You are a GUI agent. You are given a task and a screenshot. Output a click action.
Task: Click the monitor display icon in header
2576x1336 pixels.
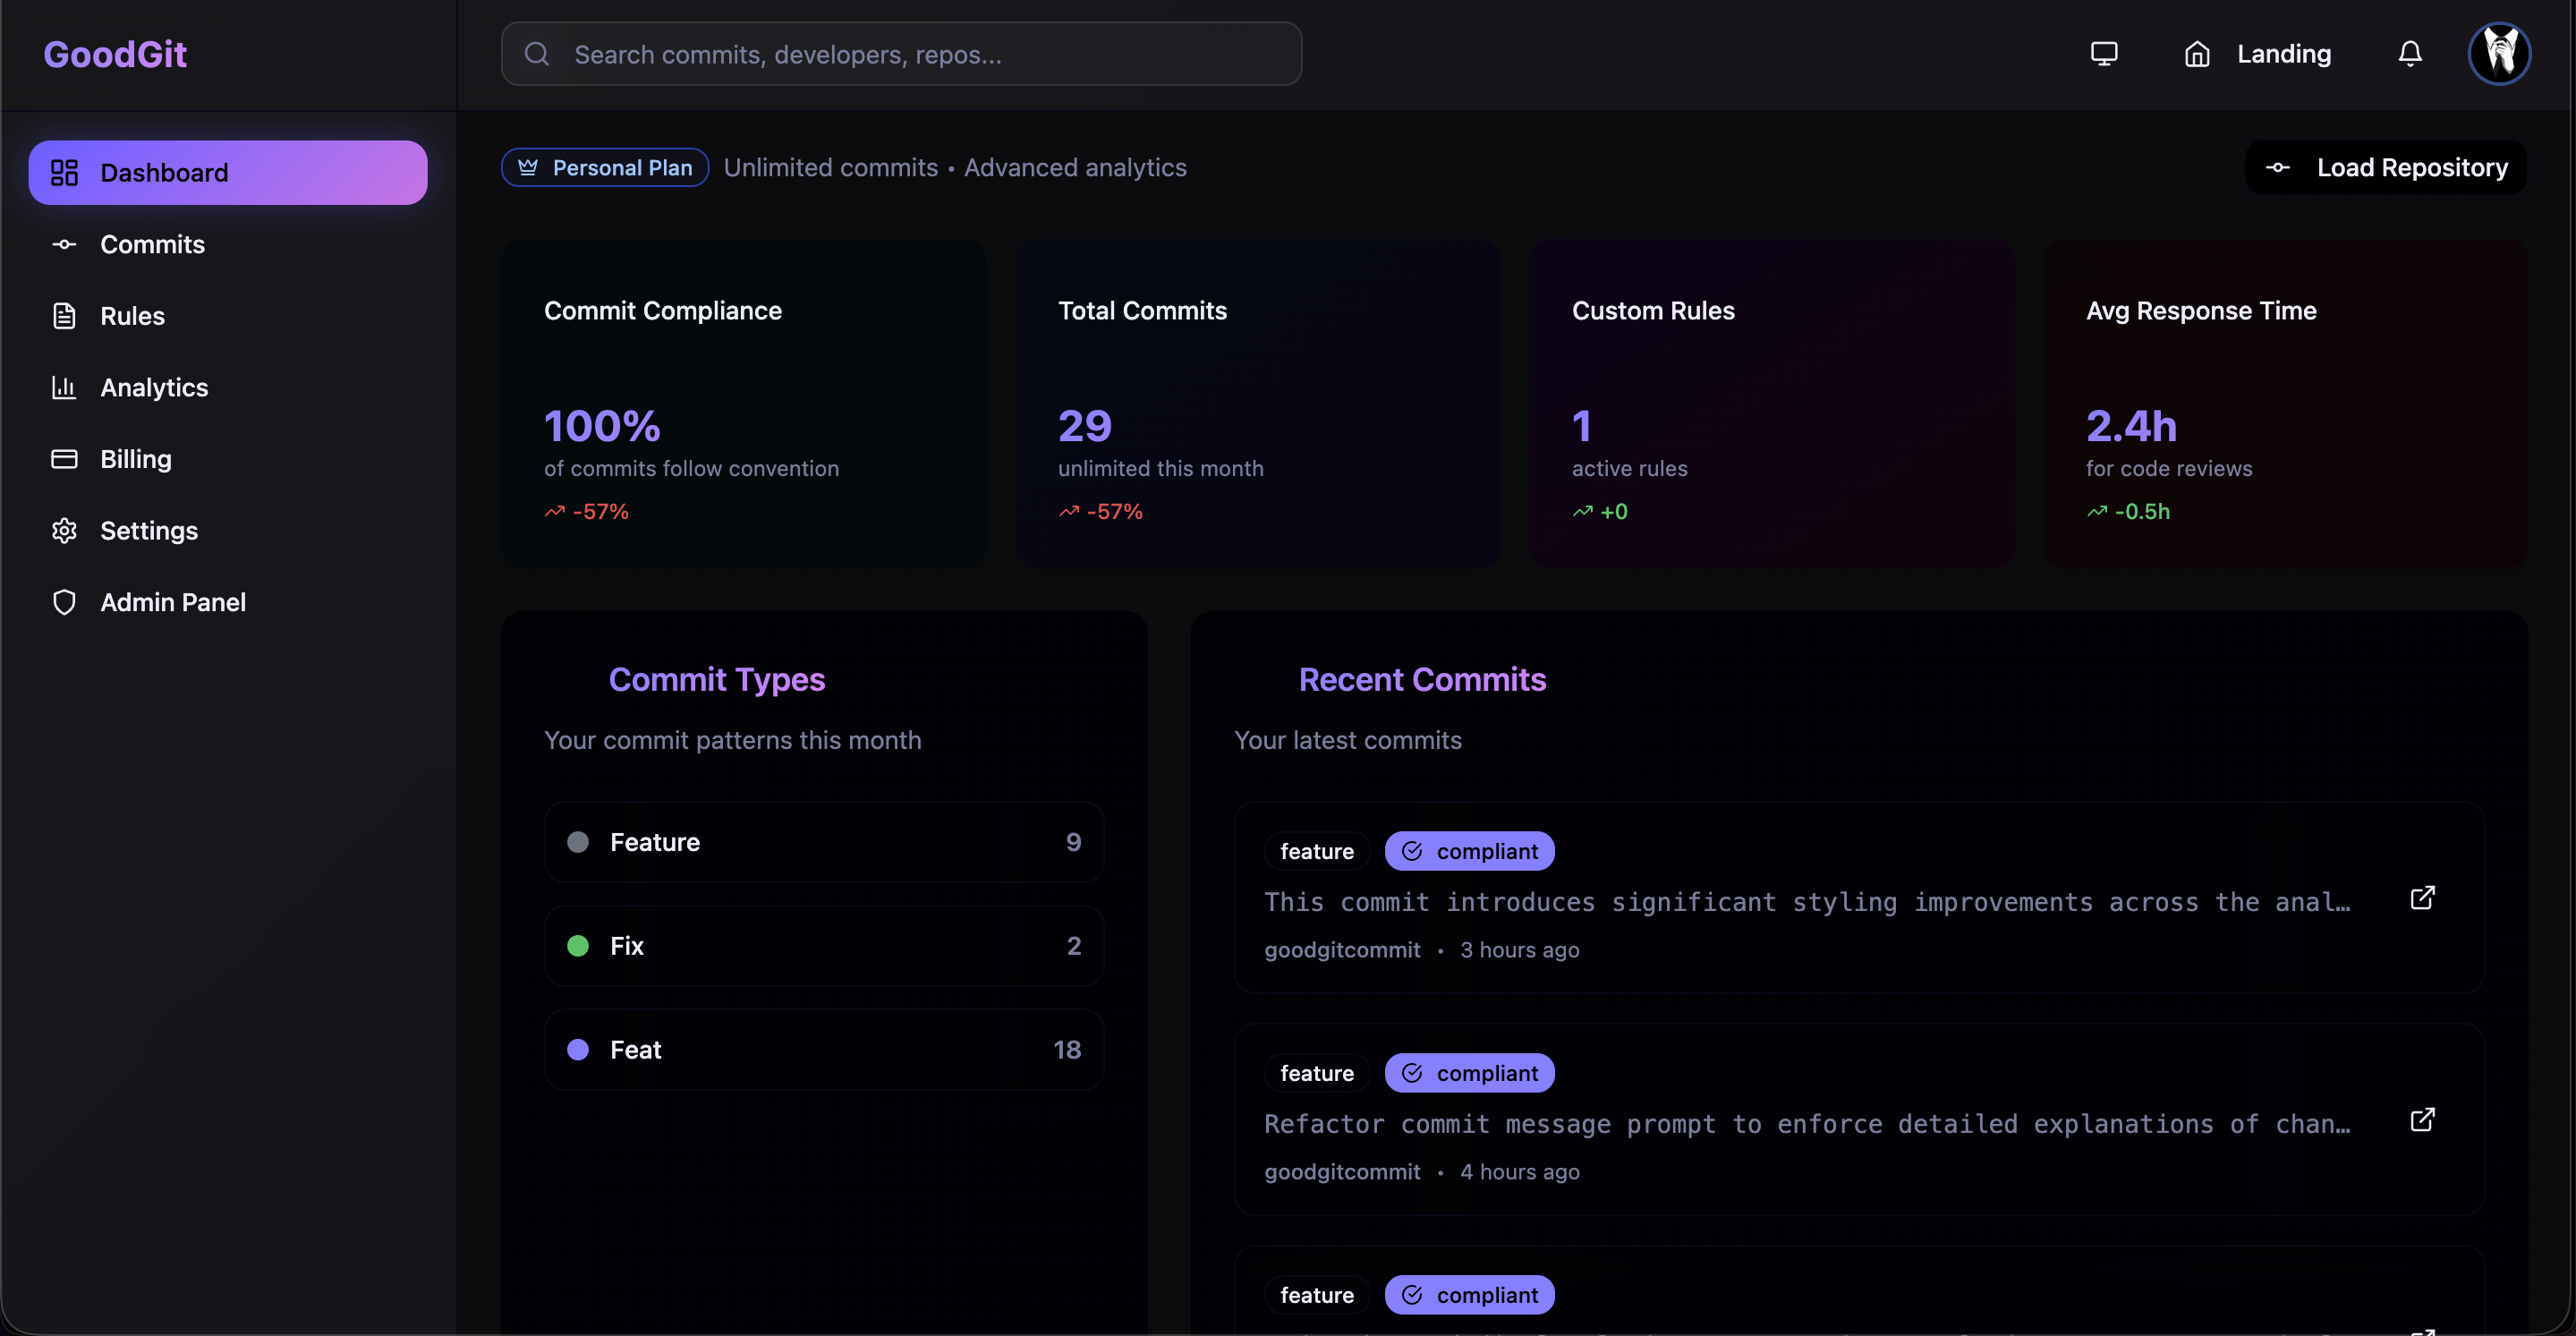[2104, 54]
